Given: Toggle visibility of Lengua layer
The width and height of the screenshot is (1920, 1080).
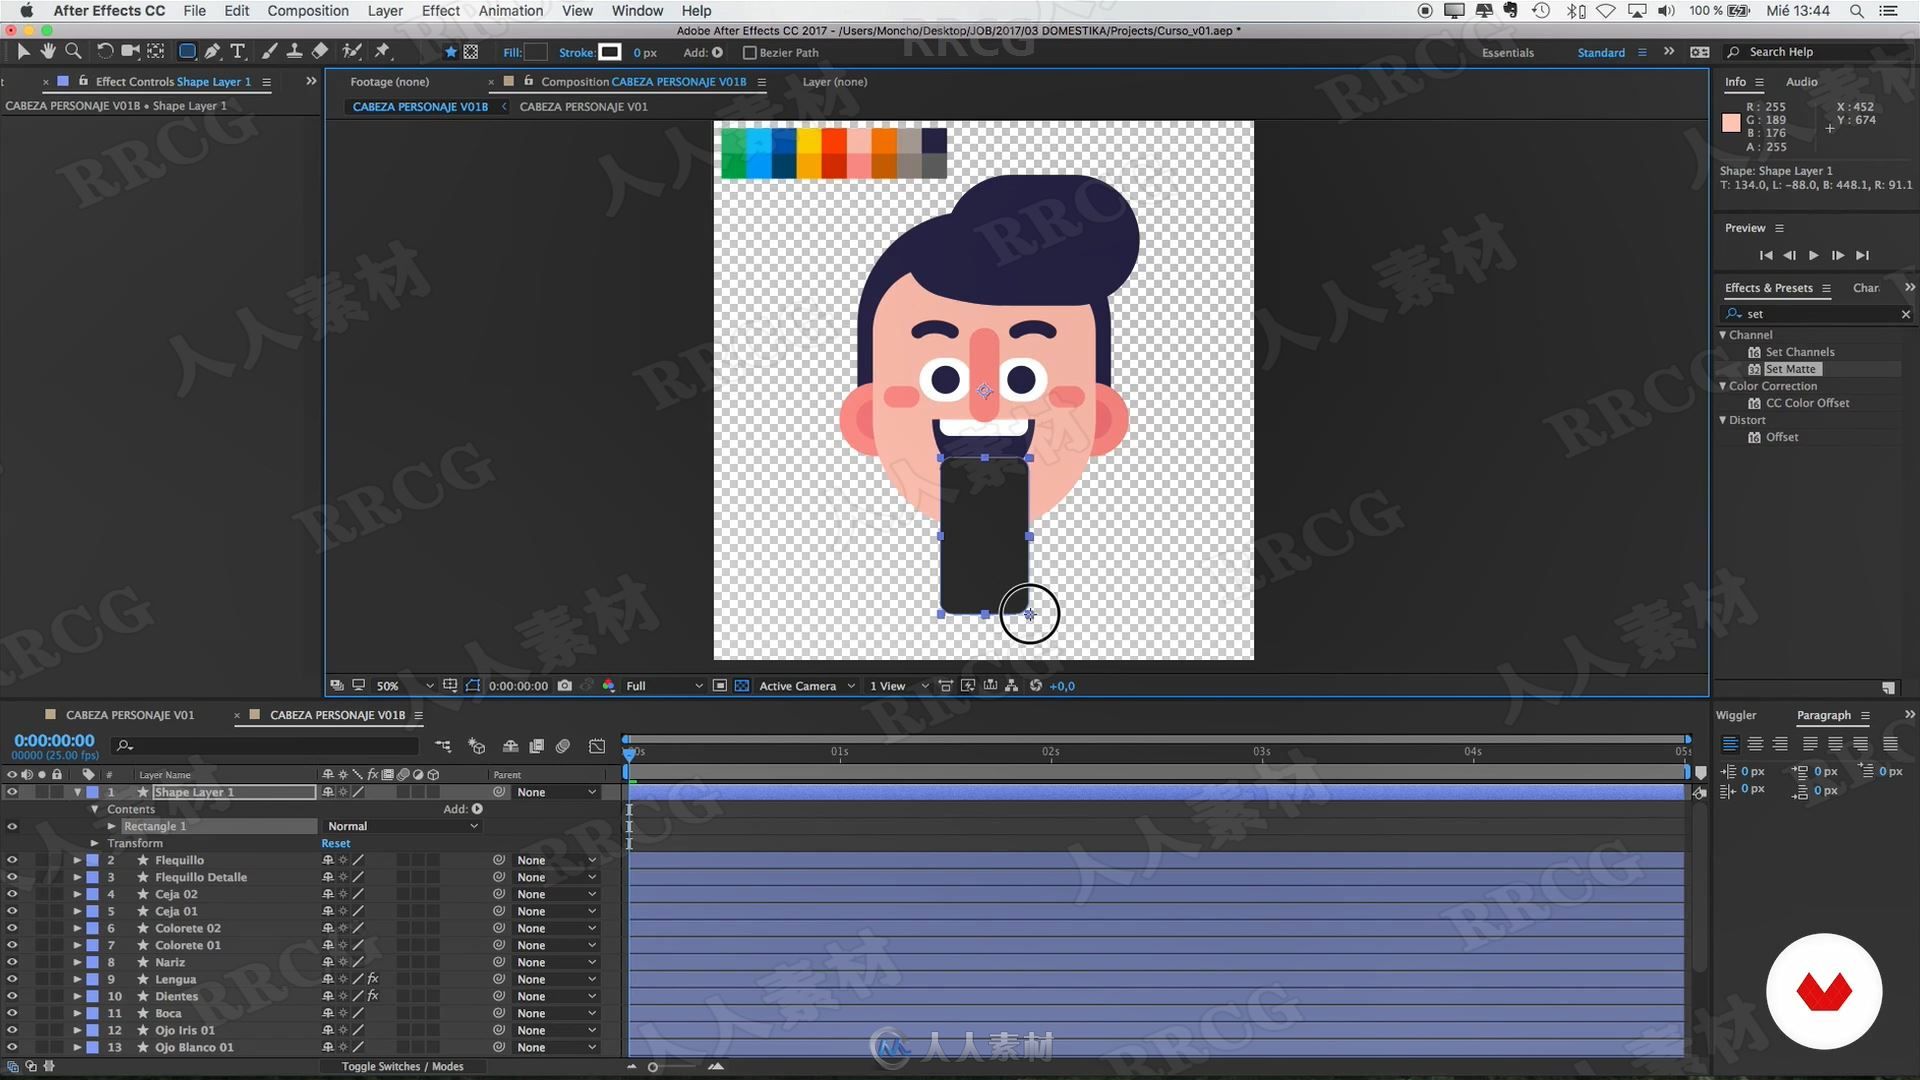Looking at the screenshot, I should tap(12, 978).
